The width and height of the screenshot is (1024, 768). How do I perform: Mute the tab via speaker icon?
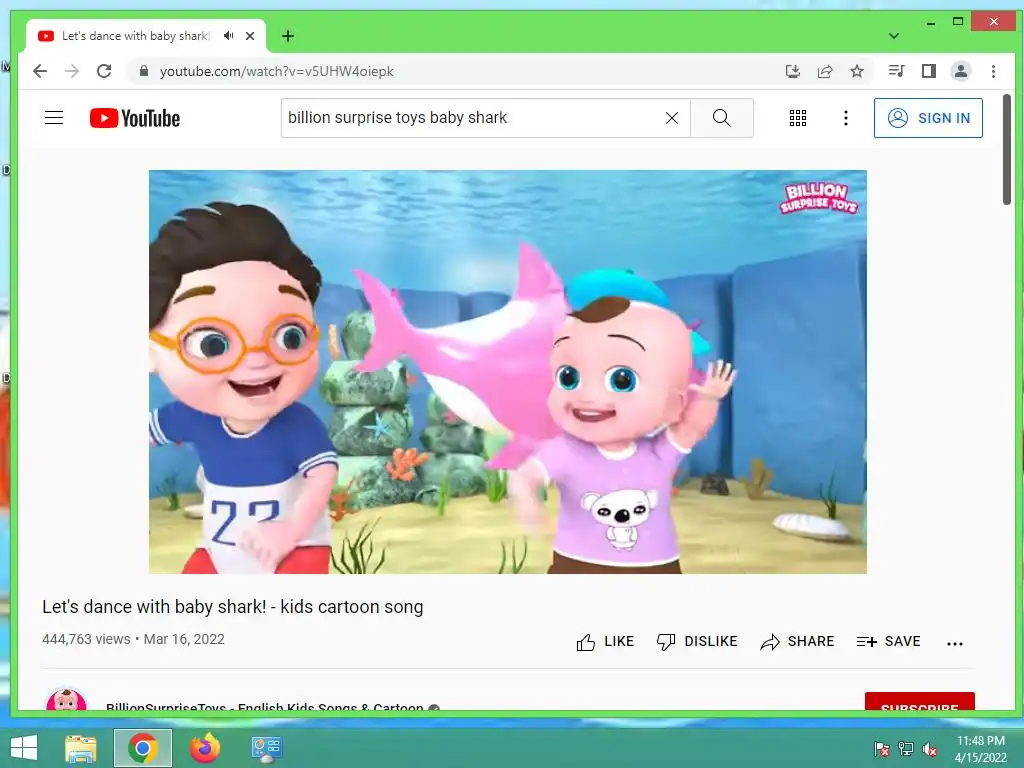229,36
